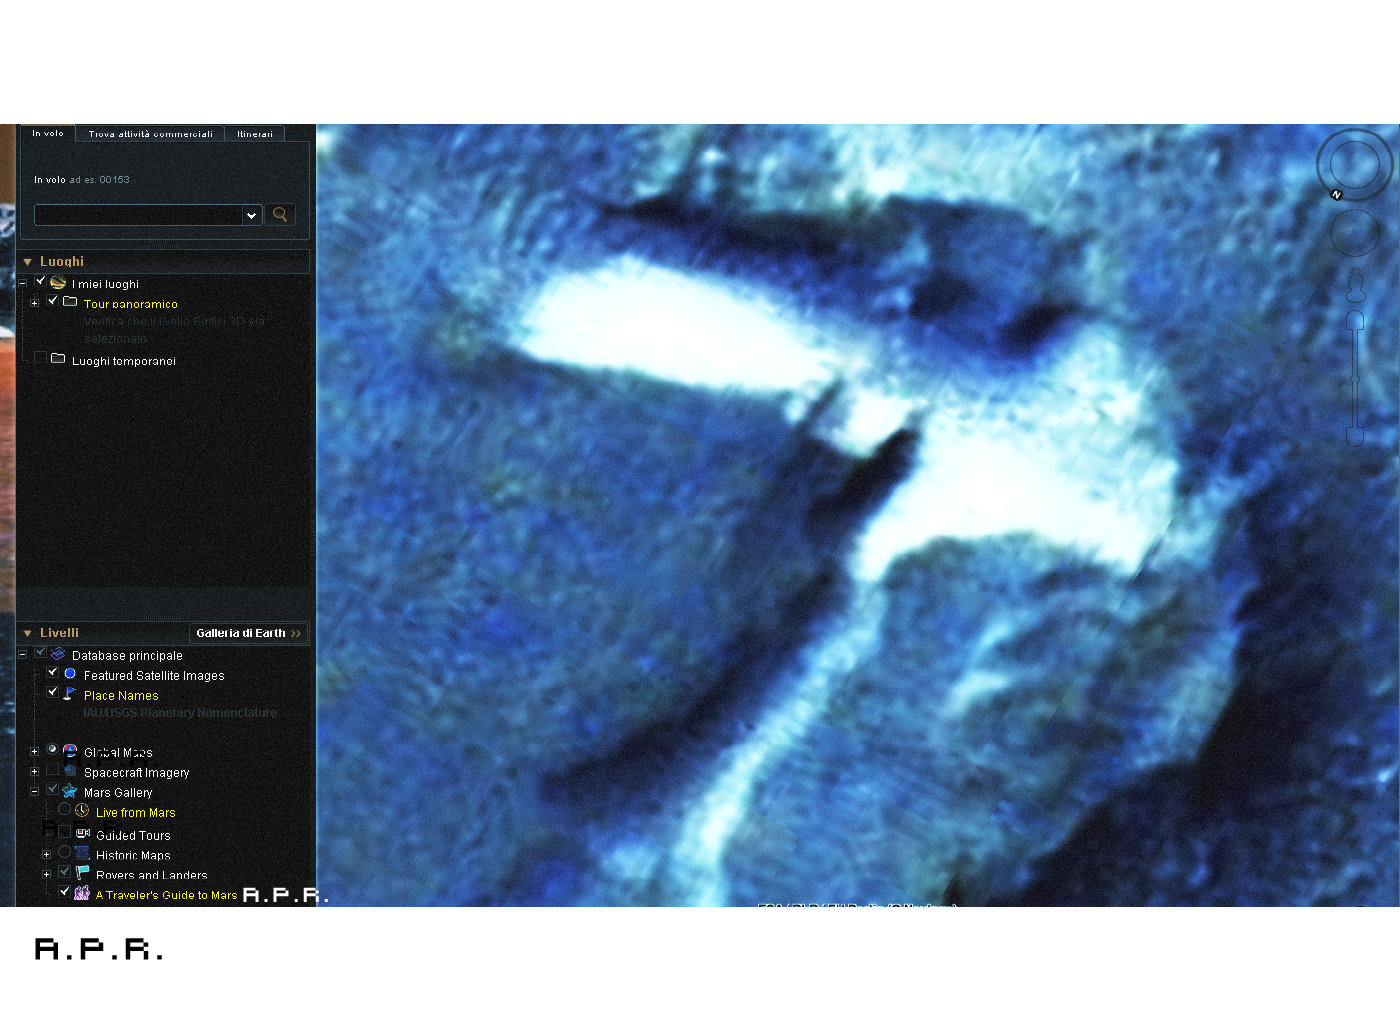
Task: Click the Live from Mars clock icon
Action: (82, 810)
